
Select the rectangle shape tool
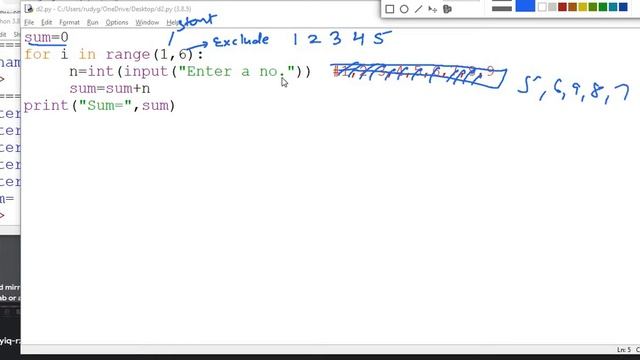(389, 9)
